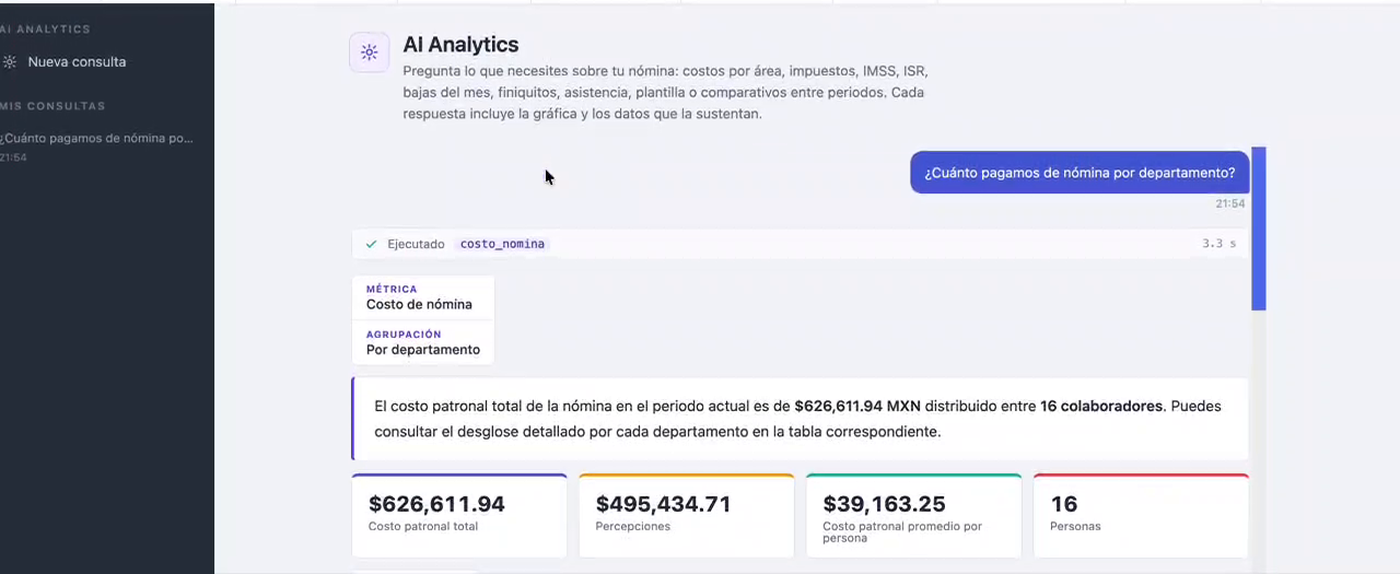Select the Percepciones $495,434.71 card

pos(686,515)
